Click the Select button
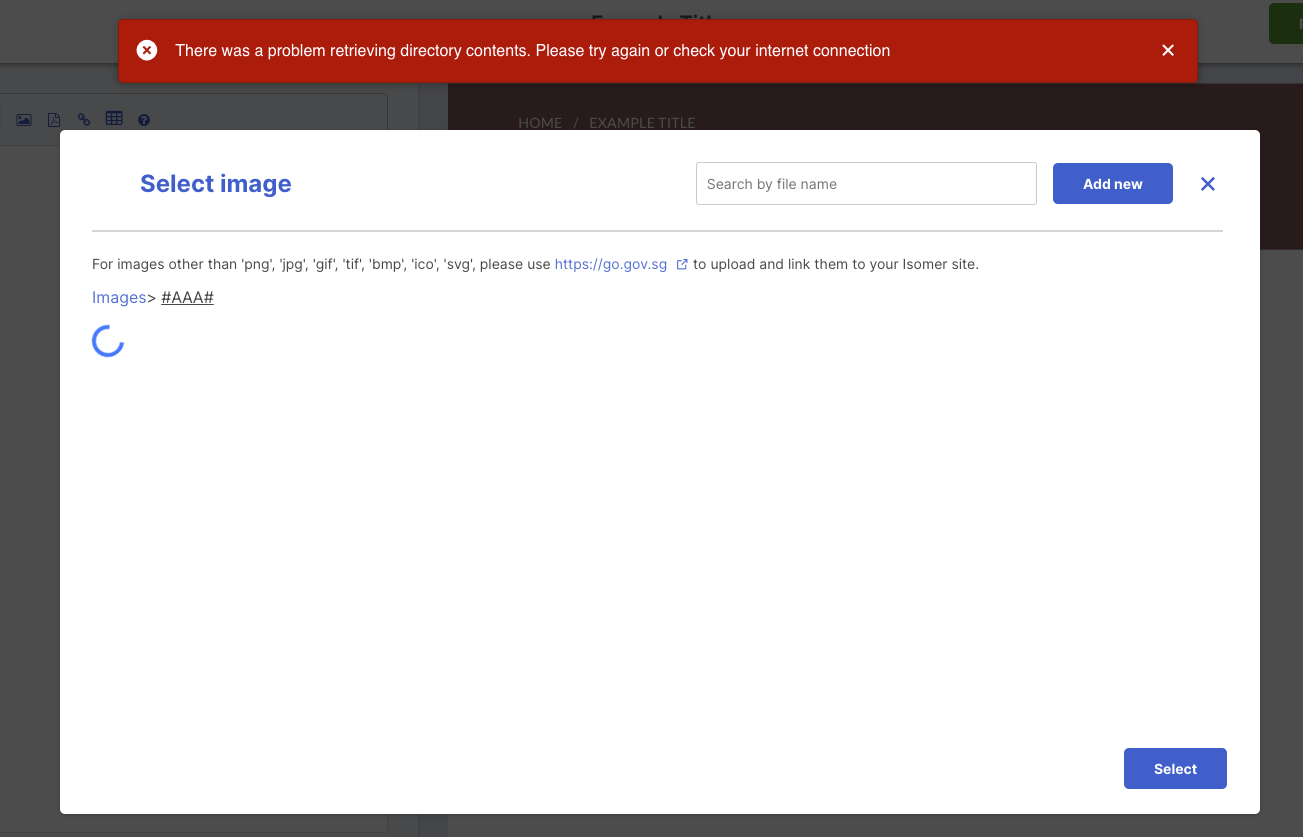The height and width of the screenshot is (837, 1303). coord(1175,768)
